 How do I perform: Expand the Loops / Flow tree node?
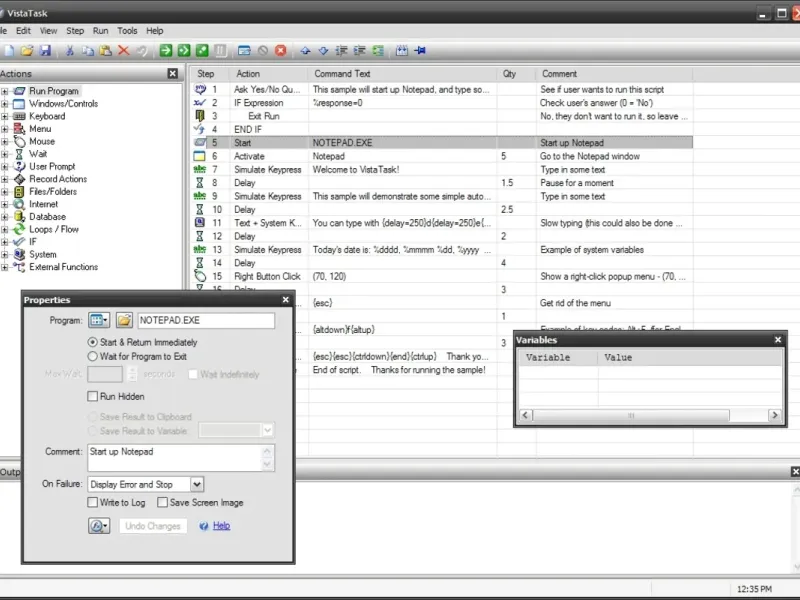(x=5, y=230)
